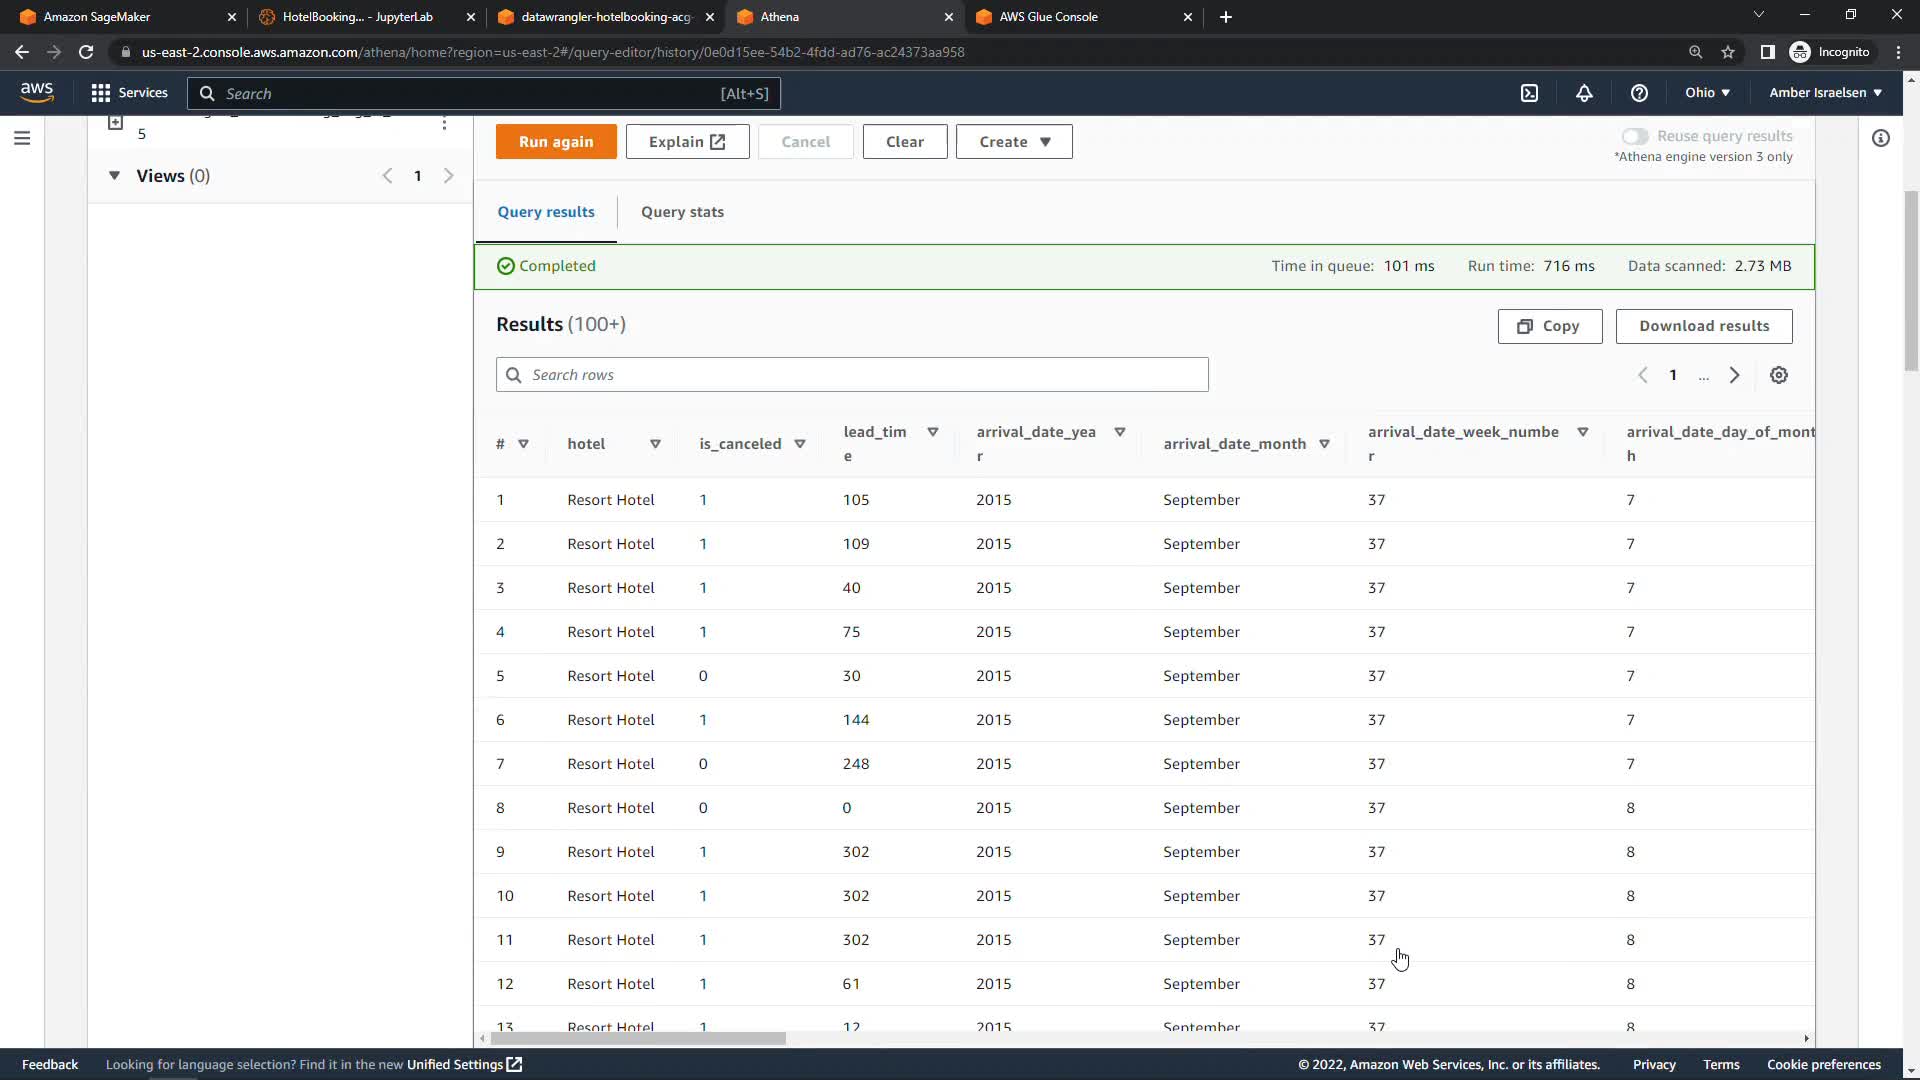
Task: Open the AWS CloudShell icon
Action: (1529, 93)
